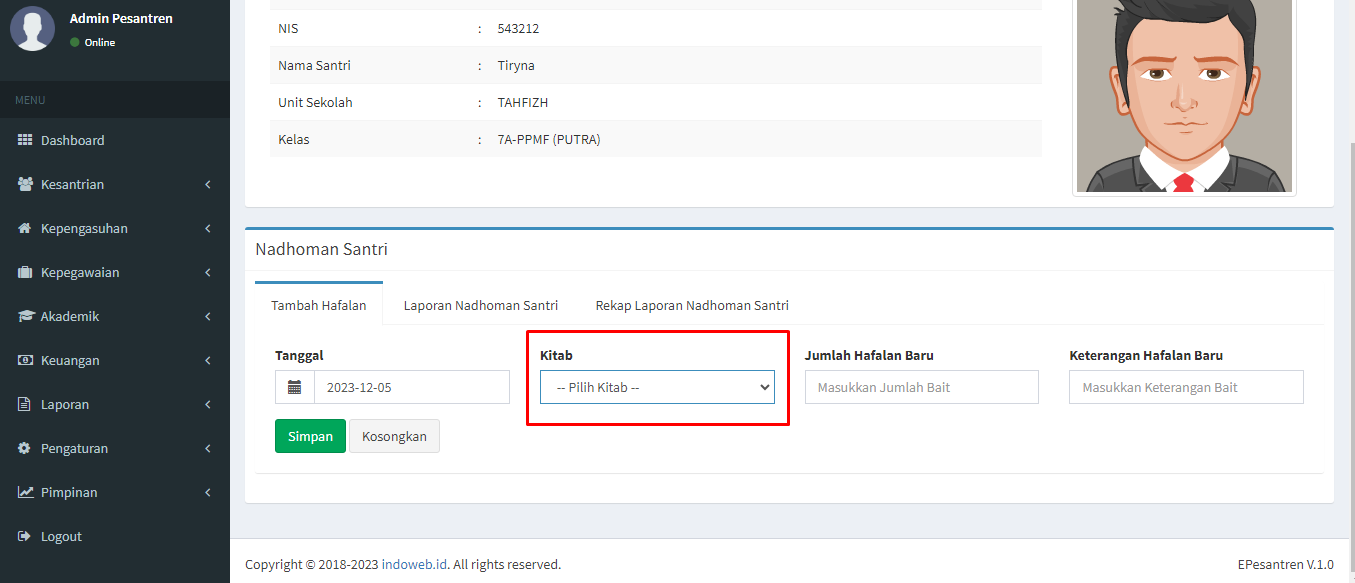The image size is (1355, 583).
Task: Click the Keuangan money icon
Action: [x=25, y=361]
